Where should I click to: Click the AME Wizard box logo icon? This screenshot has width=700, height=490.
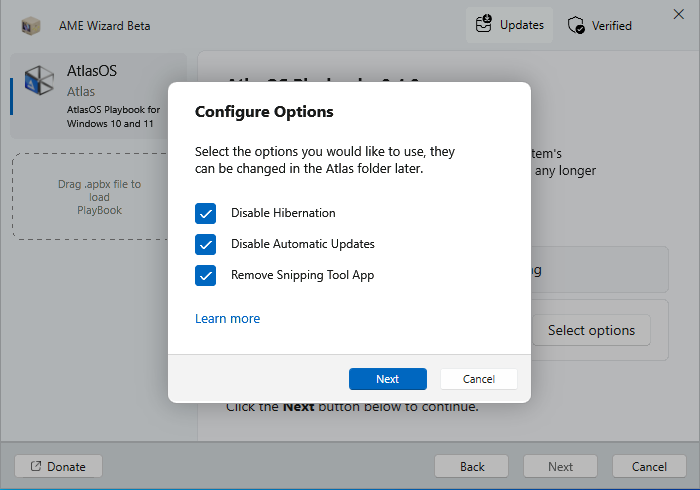click(x=32, y=25)
